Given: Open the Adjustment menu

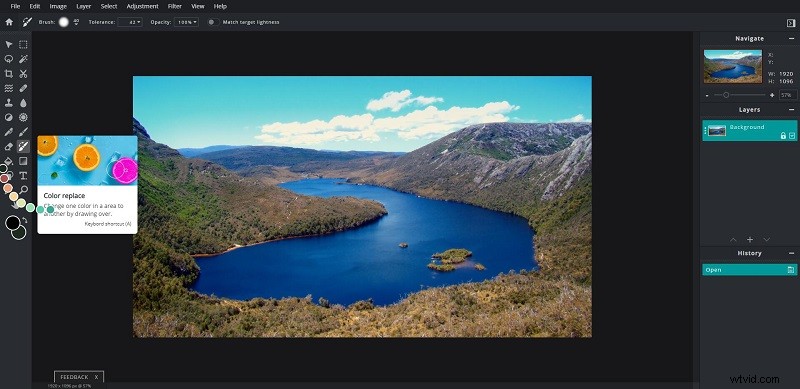Looking at the screenshot, I should click(x=142, y=7).
